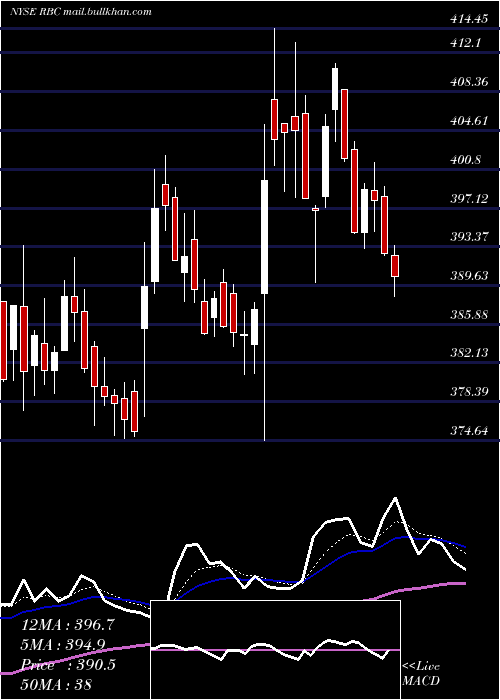Click the 393.37 price level label
Viewport: 500px width, 700px height.
[x=469, y=237]
